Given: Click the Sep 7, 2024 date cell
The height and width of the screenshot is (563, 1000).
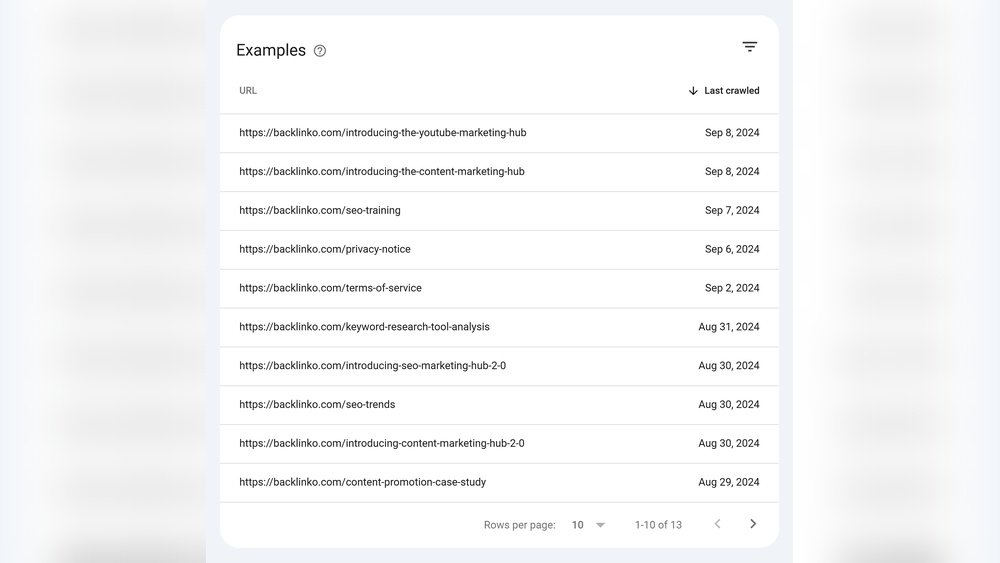Looking at the screenshot, I should pyautogui.click(x=732, y=210).
